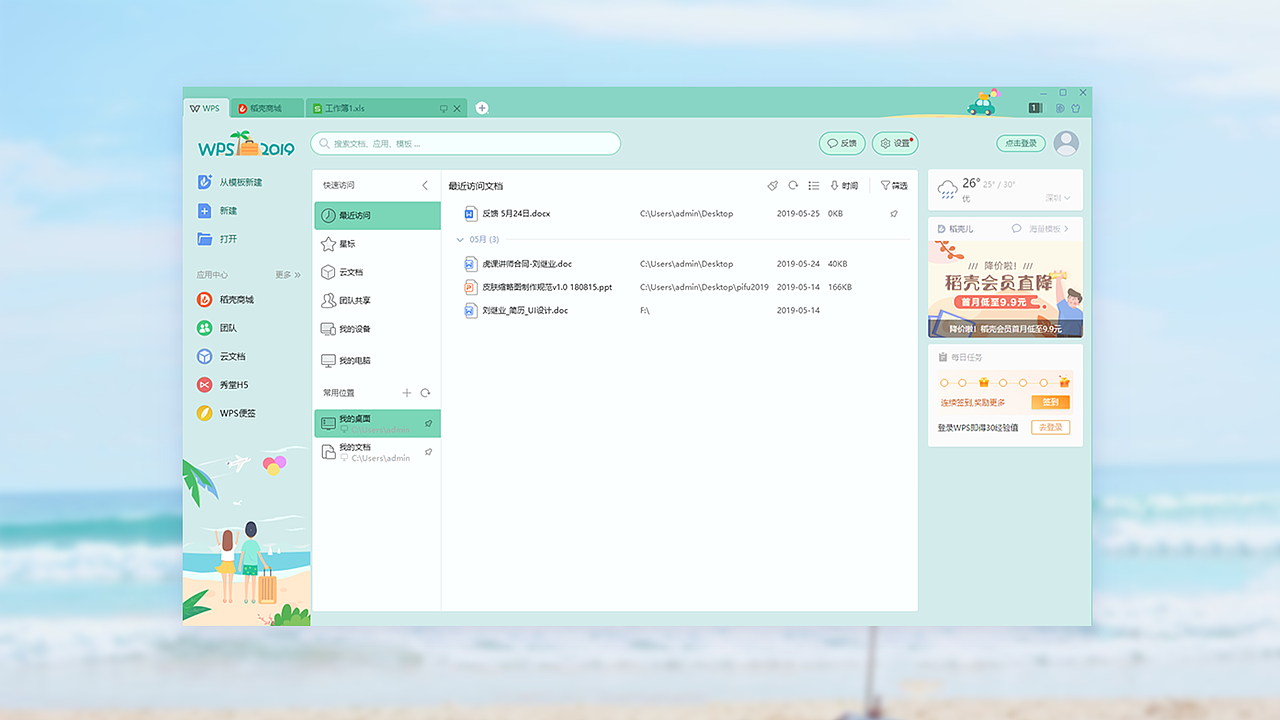Add a common location with plus icon
The image size is (1280, 720).
(x=407, y=393)
